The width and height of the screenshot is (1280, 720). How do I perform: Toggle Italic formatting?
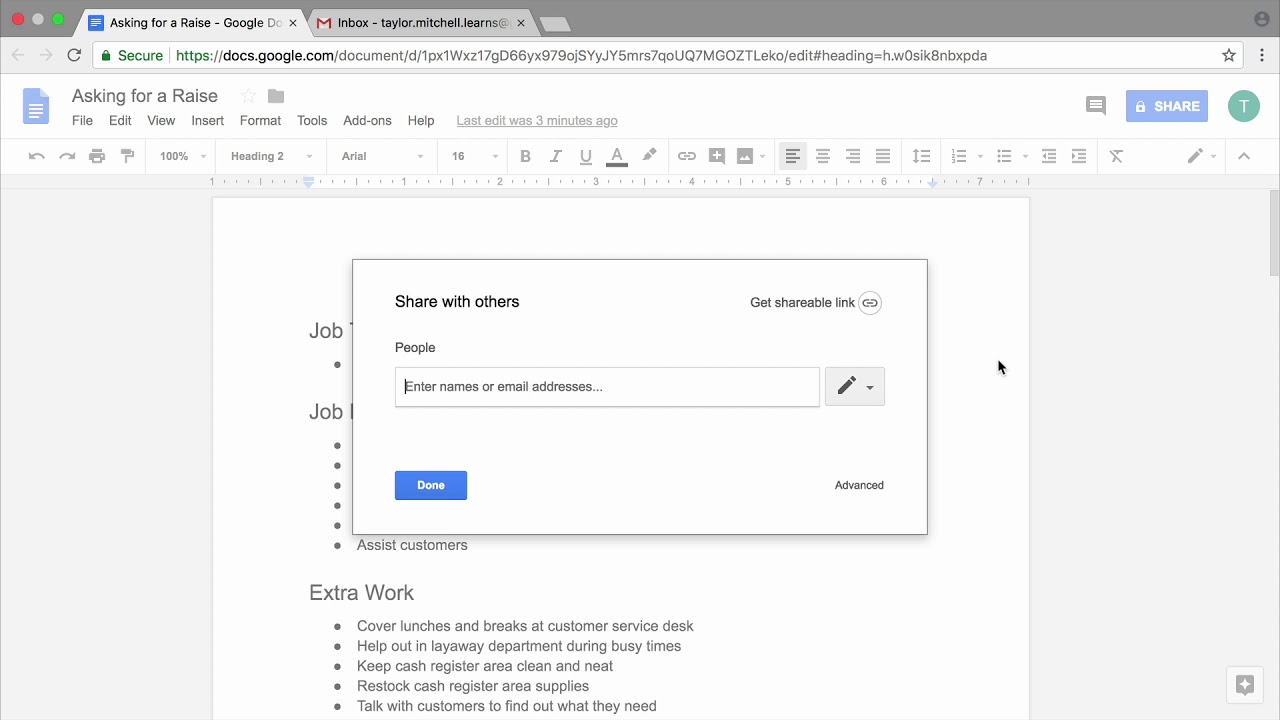tap(556, 156)
